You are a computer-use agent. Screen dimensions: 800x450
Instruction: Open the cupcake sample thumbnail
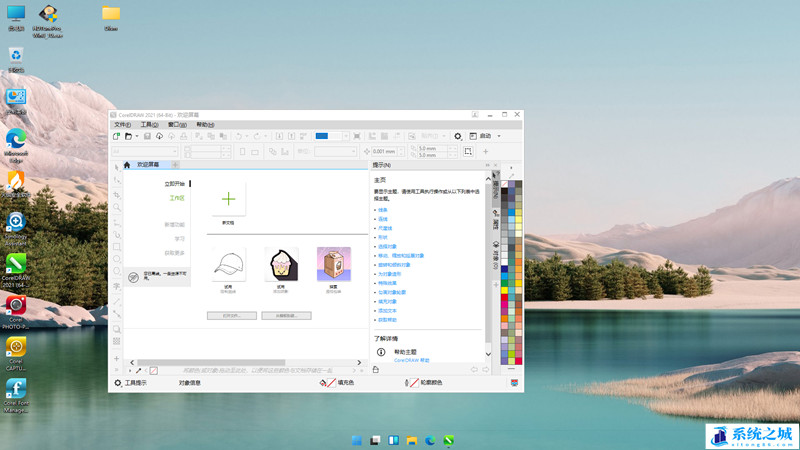[x=281, y=264]
